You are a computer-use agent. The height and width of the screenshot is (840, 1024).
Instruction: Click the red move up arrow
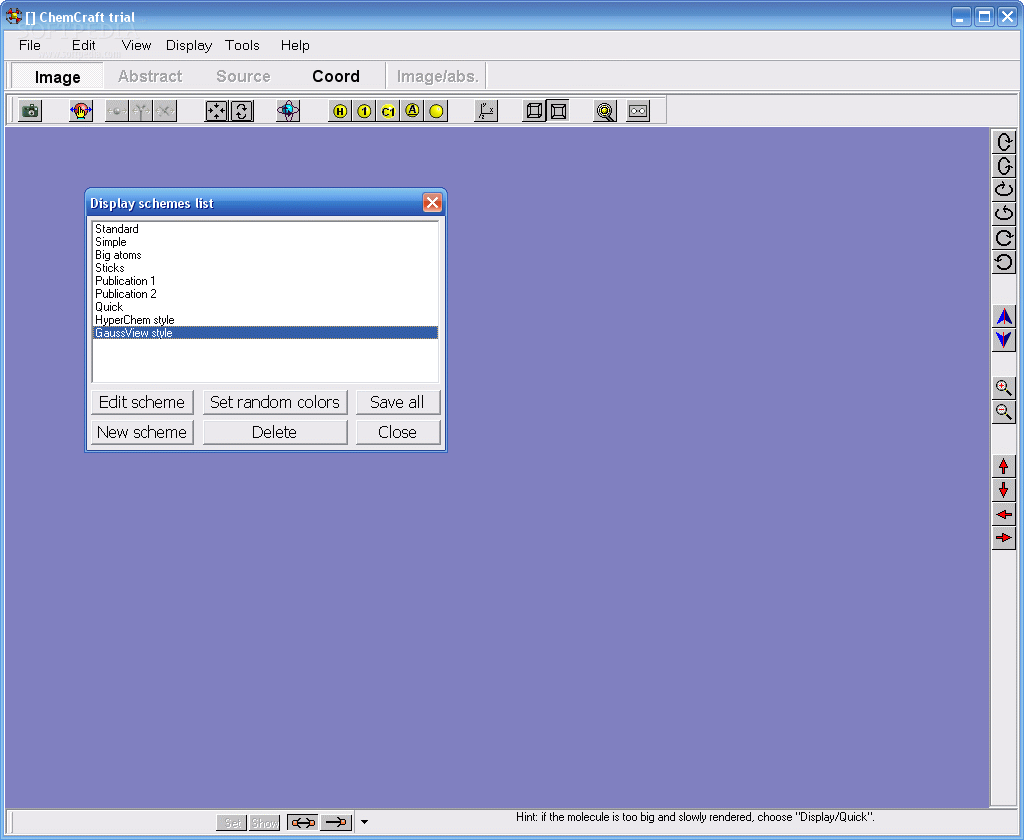(1004, 466)
